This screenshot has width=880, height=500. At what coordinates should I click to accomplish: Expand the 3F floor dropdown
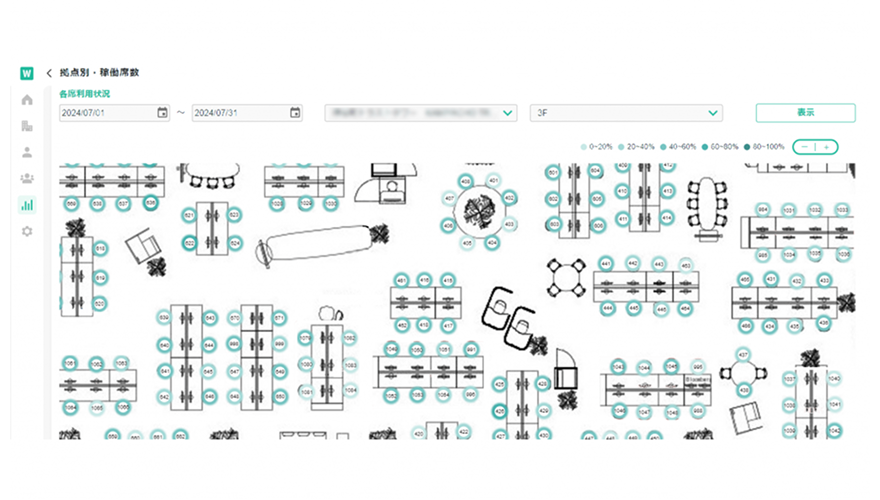(x=713, y=113)
